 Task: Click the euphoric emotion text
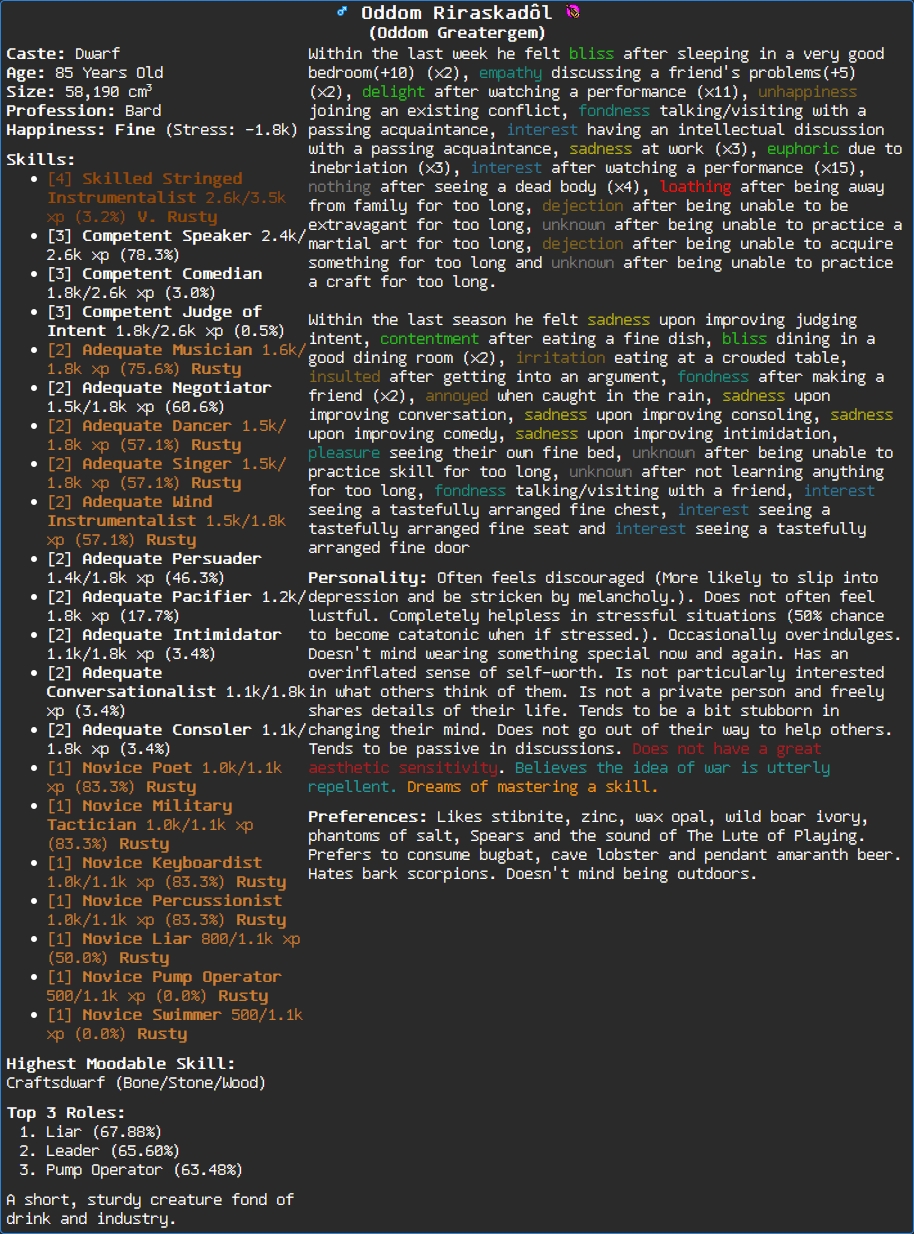[806, 148]
